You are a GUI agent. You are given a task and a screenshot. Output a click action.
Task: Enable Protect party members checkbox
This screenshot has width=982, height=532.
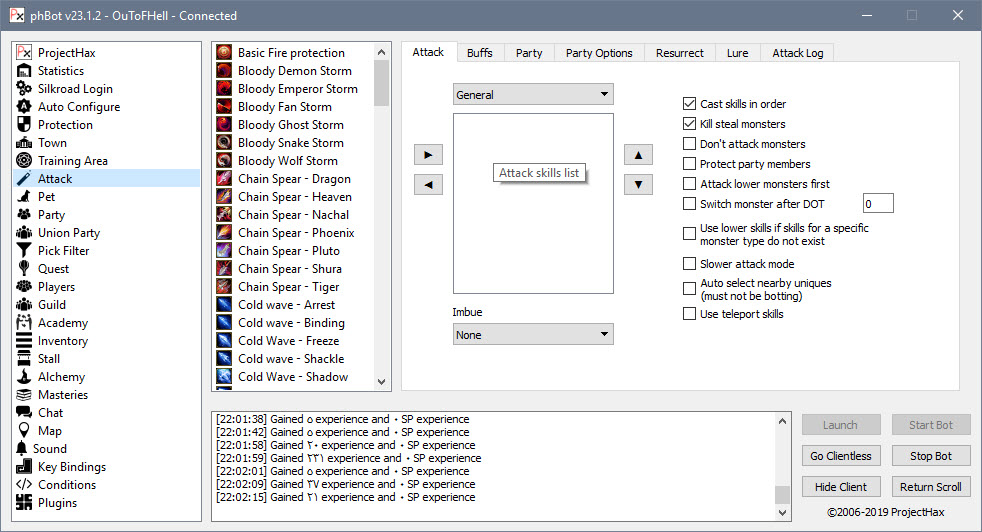[689, 164]
